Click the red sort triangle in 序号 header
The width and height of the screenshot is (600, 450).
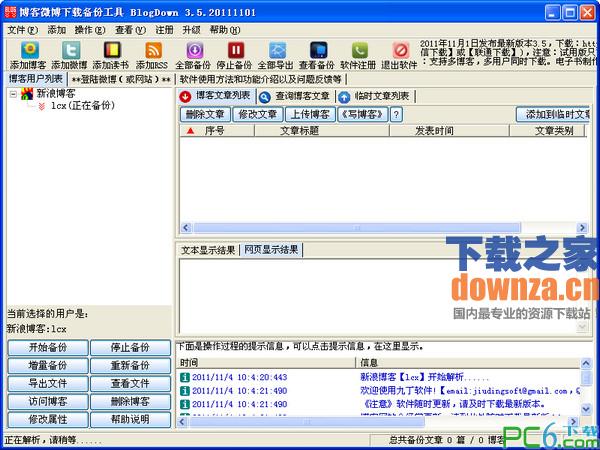point(190,131)
